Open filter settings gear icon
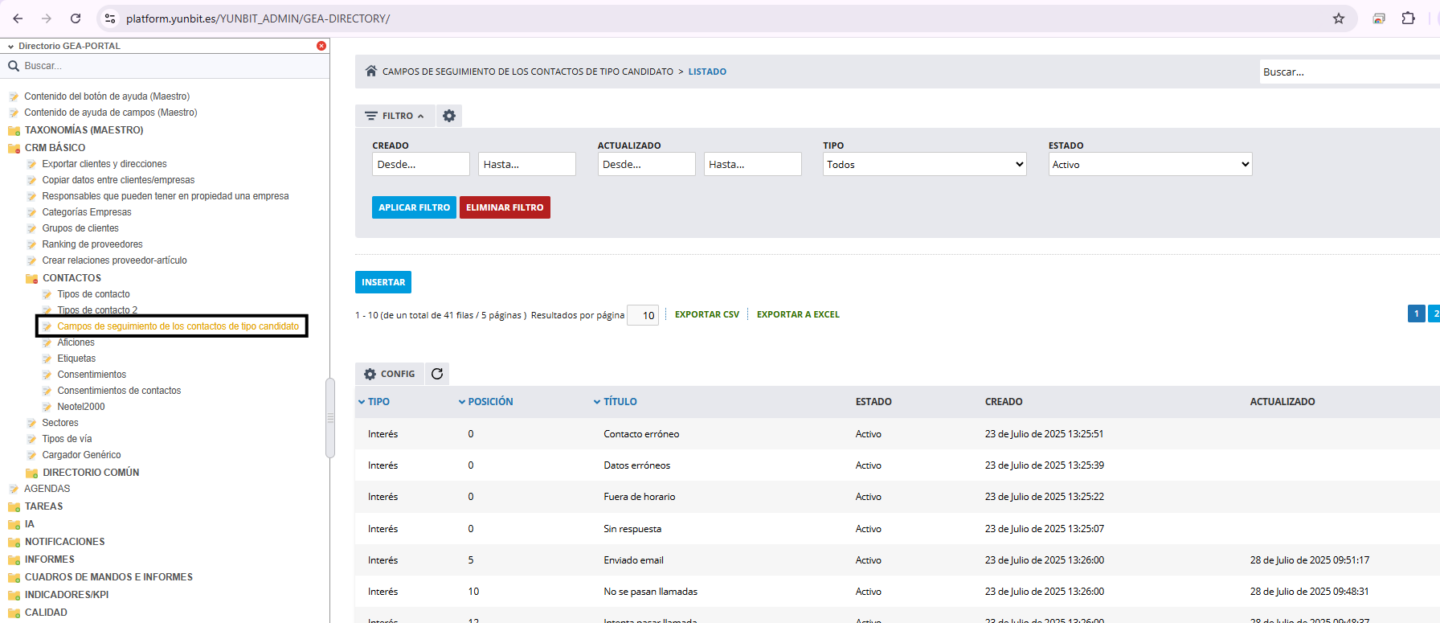This screenshot has width=1440, height=623. 449,116
